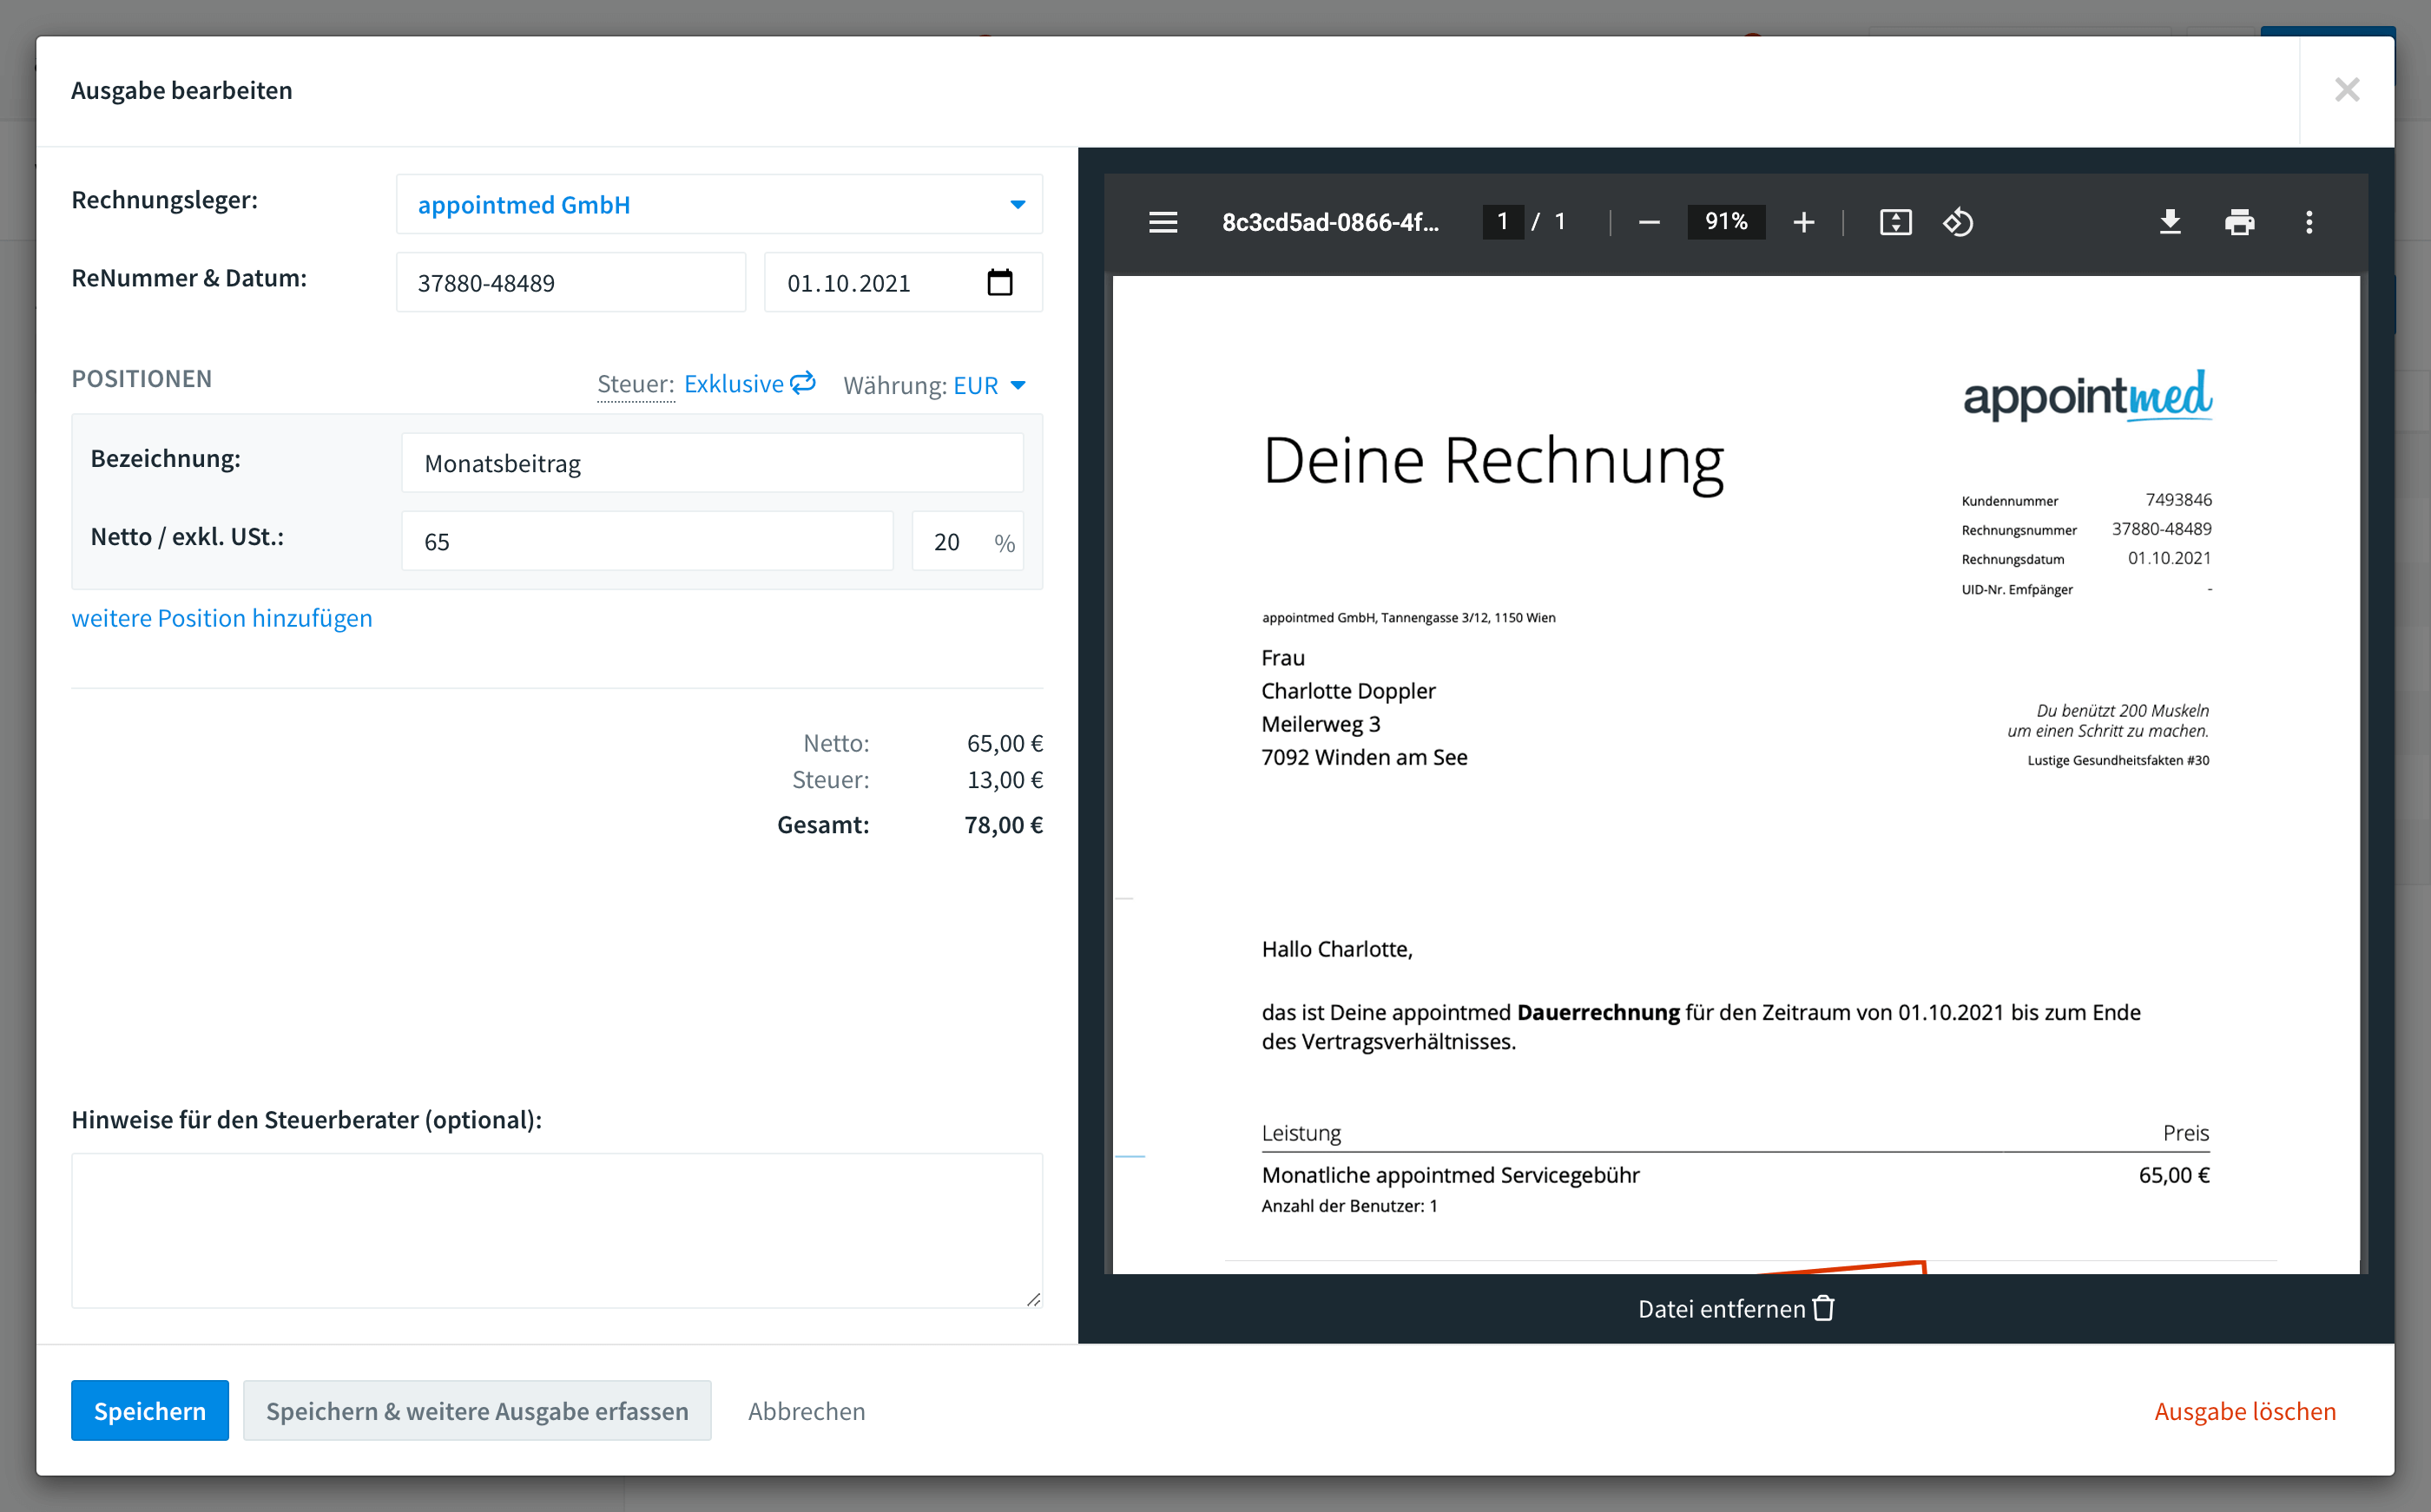Zoom in using the plus icon in PDF viewer
This screenshot has height=1512, width=2431.
point(1802,220)
